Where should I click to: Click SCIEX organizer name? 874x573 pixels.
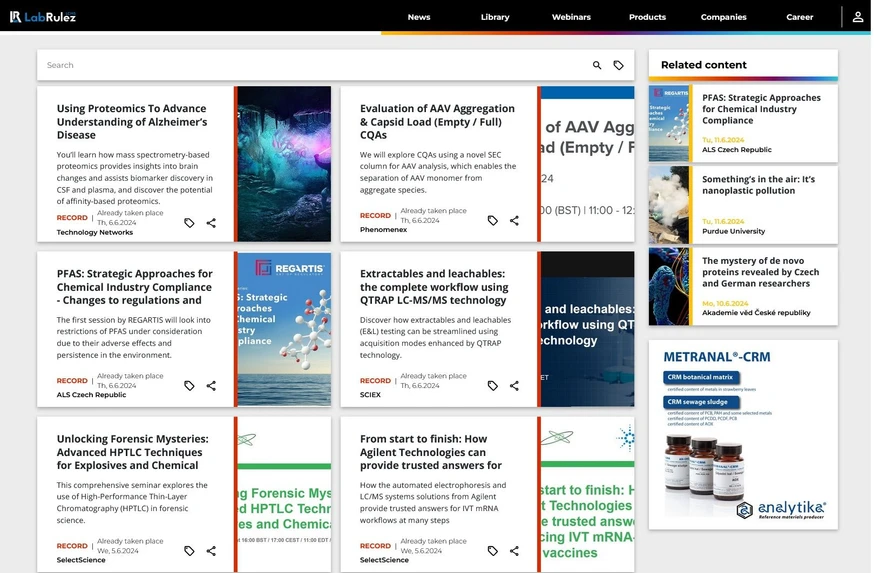click(370, 395)
